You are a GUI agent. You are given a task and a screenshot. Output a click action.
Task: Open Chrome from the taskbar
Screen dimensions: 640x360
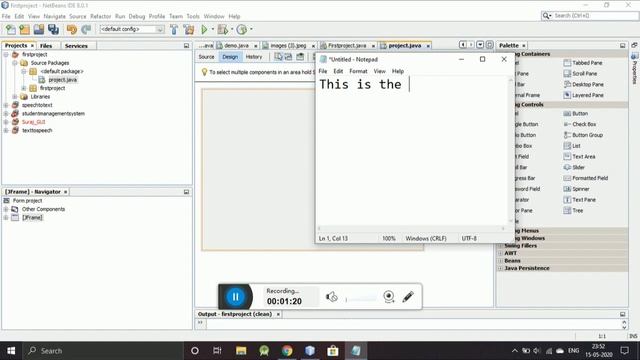pos(287,351)
